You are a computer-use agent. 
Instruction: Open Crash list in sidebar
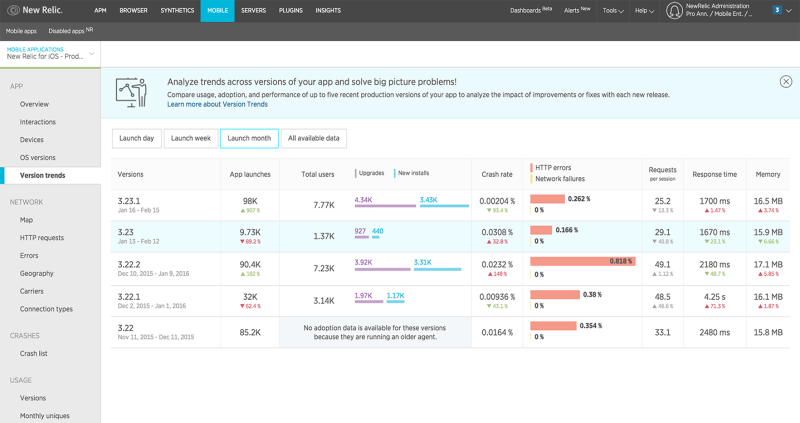click(34, 354)
